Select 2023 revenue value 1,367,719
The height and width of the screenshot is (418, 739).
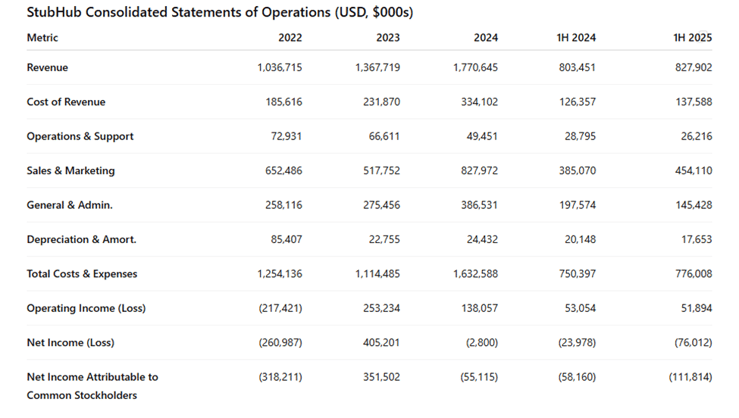(x=378, y=67)
